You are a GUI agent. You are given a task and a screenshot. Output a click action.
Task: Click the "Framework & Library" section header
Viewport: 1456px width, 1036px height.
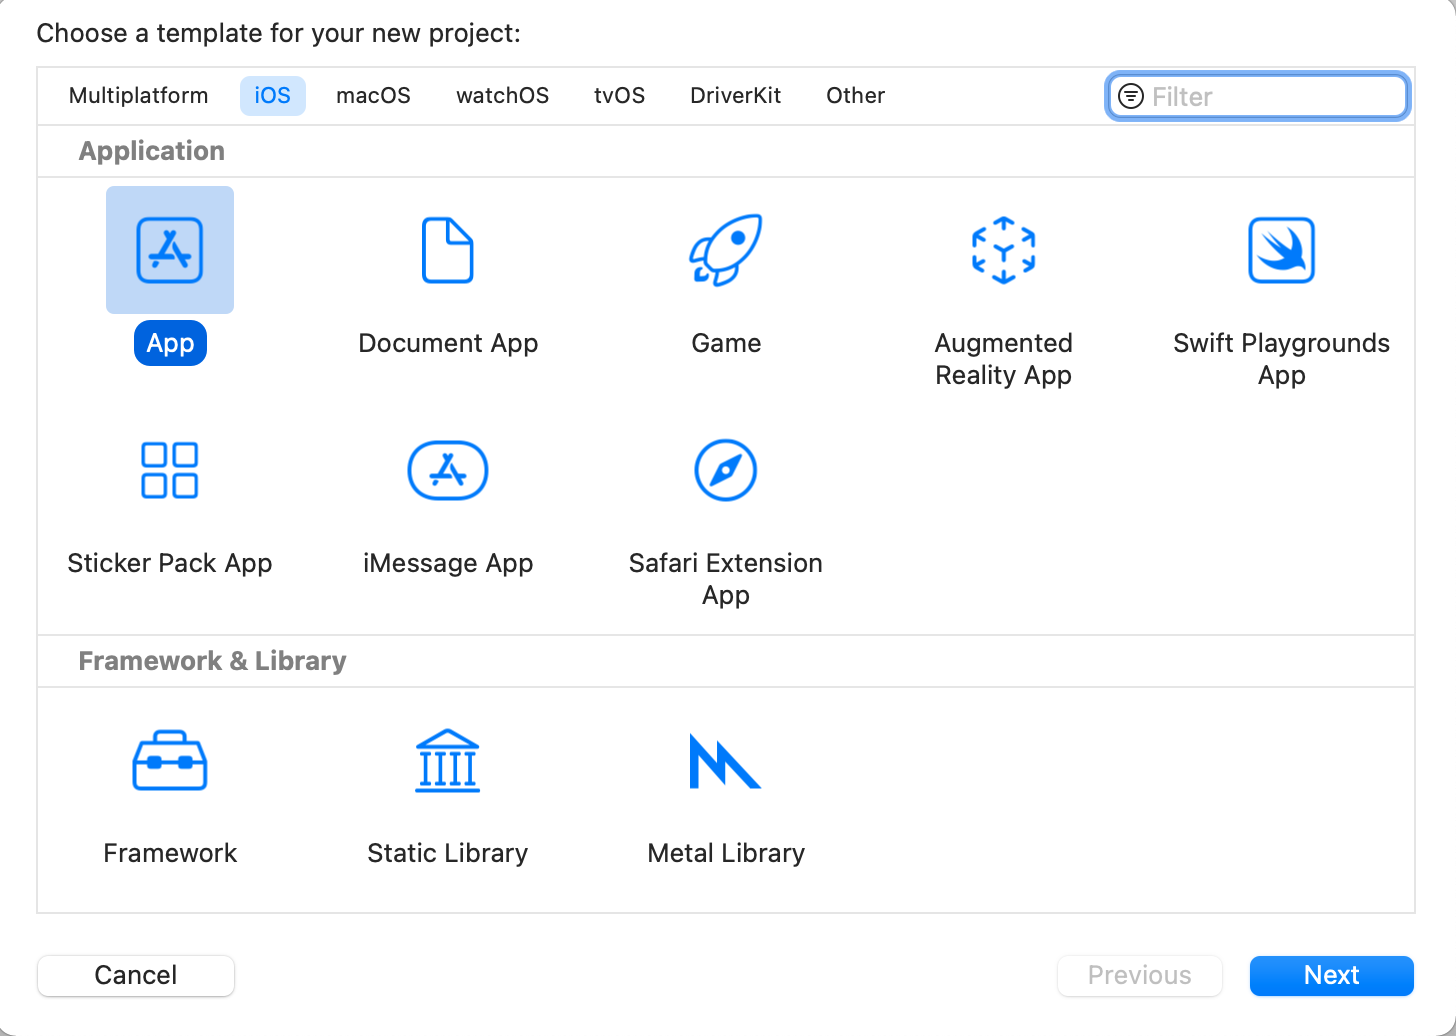(213, 661)
